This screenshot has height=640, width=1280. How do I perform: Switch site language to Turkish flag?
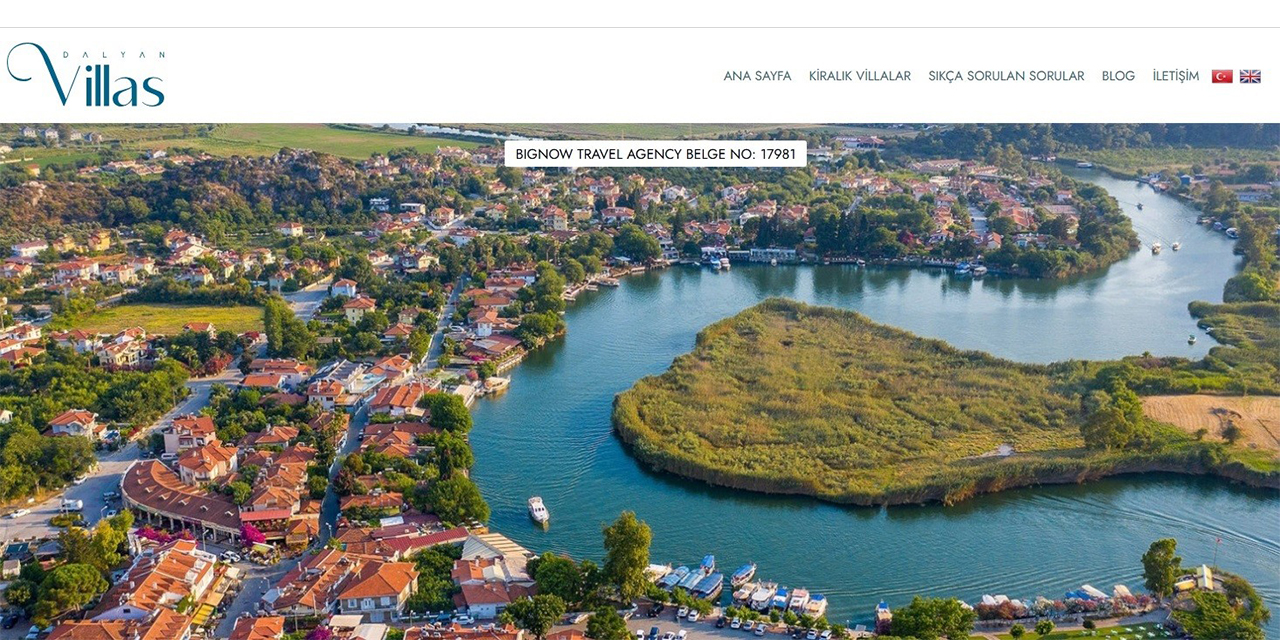pyautogui.click(x=1222, y=76)
